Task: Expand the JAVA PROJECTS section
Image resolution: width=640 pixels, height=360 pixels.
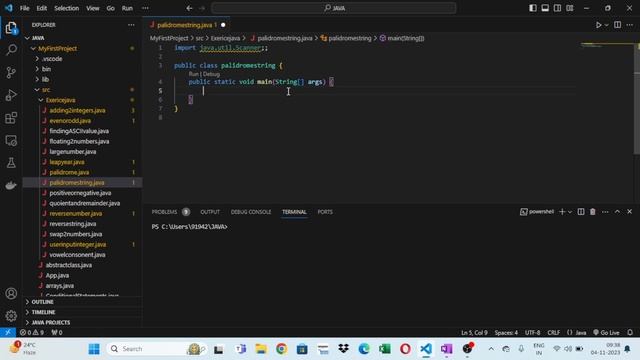Action: (x=50, y=322)
